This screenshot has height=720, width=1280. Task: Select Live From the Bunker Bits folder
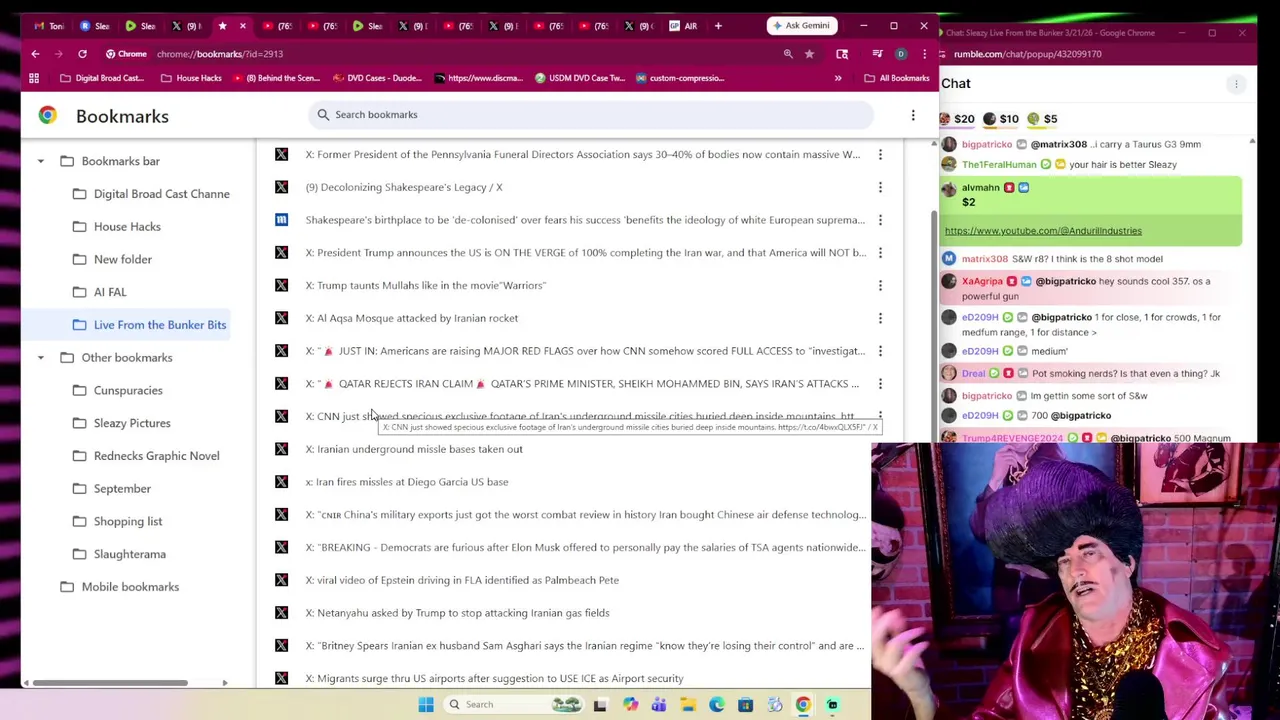[x=150, y=325]
